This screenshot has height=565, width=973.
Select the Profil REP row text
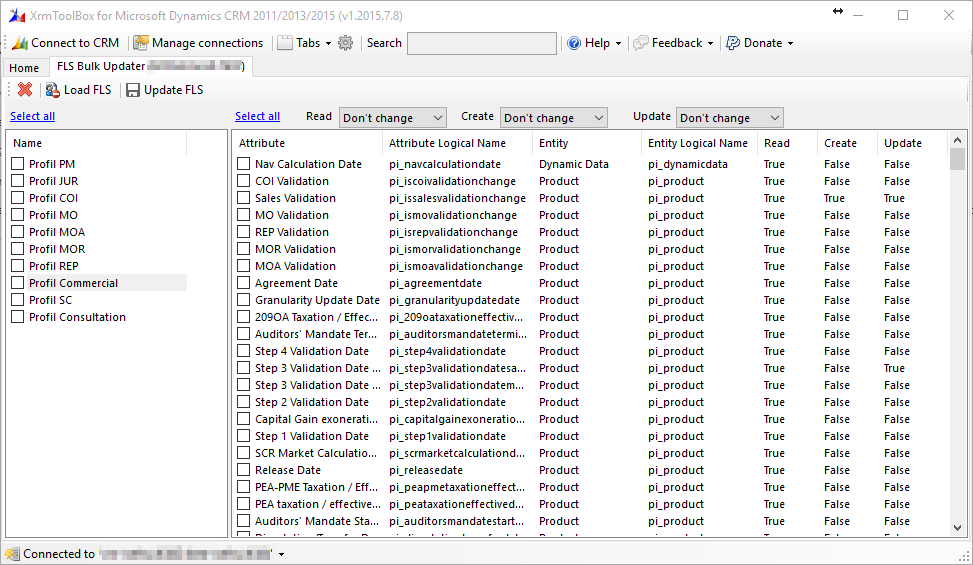click(53, 266)
